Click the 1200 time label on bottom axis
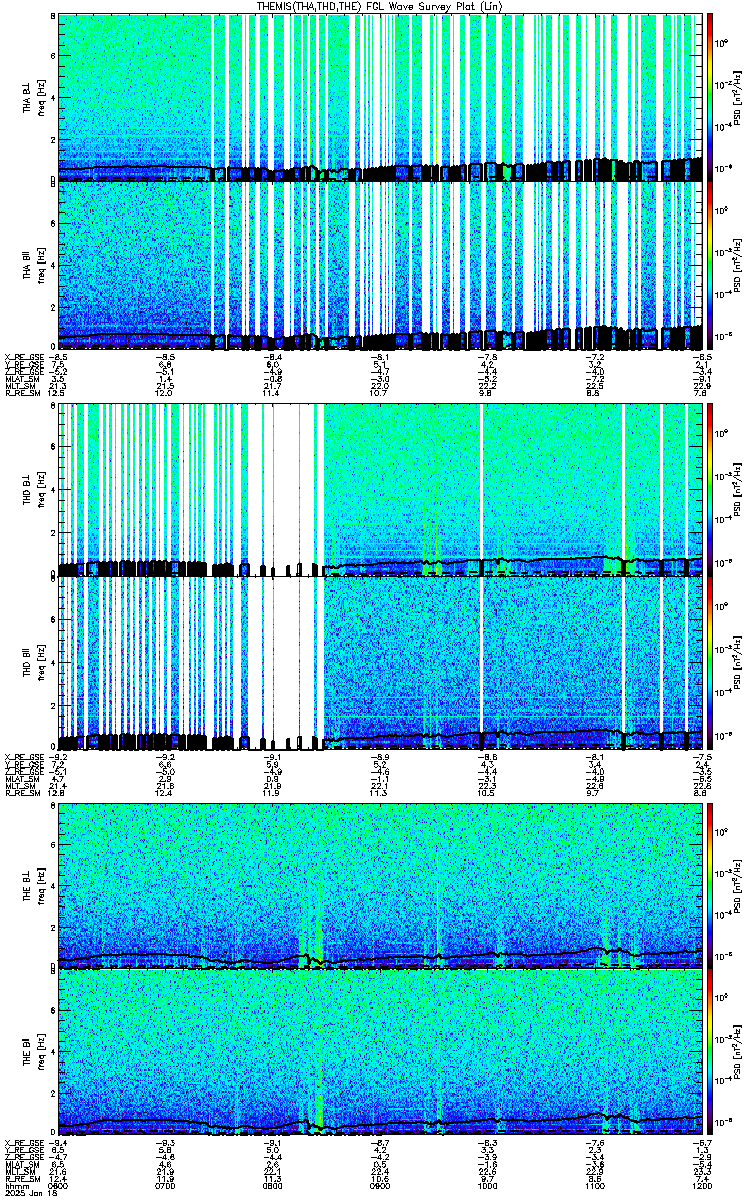This screenshot has height=1200, width=750. (x=703, y=1186)
